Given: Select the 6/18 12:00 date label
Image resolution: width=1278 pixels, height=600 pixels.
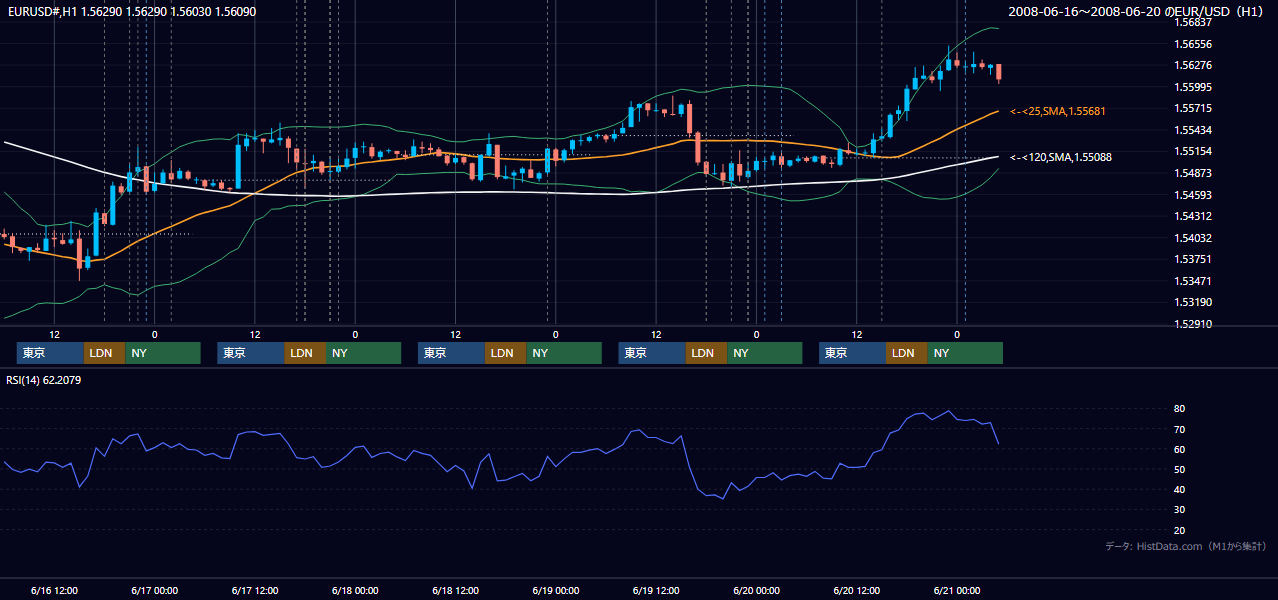Looking at the screenshot, I should tap(456, 591).
